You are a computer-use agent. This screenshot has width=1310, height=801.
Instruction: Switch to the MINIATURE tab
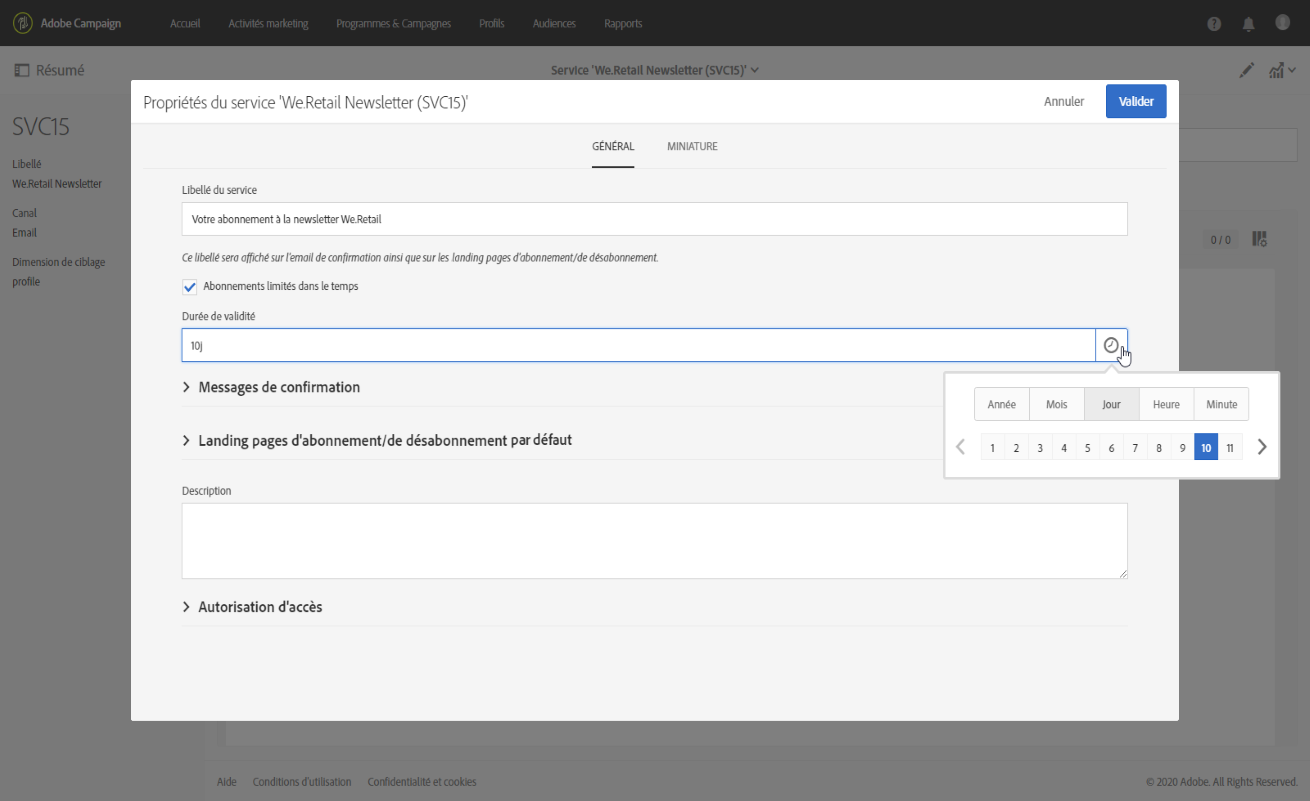pos(692,147)
